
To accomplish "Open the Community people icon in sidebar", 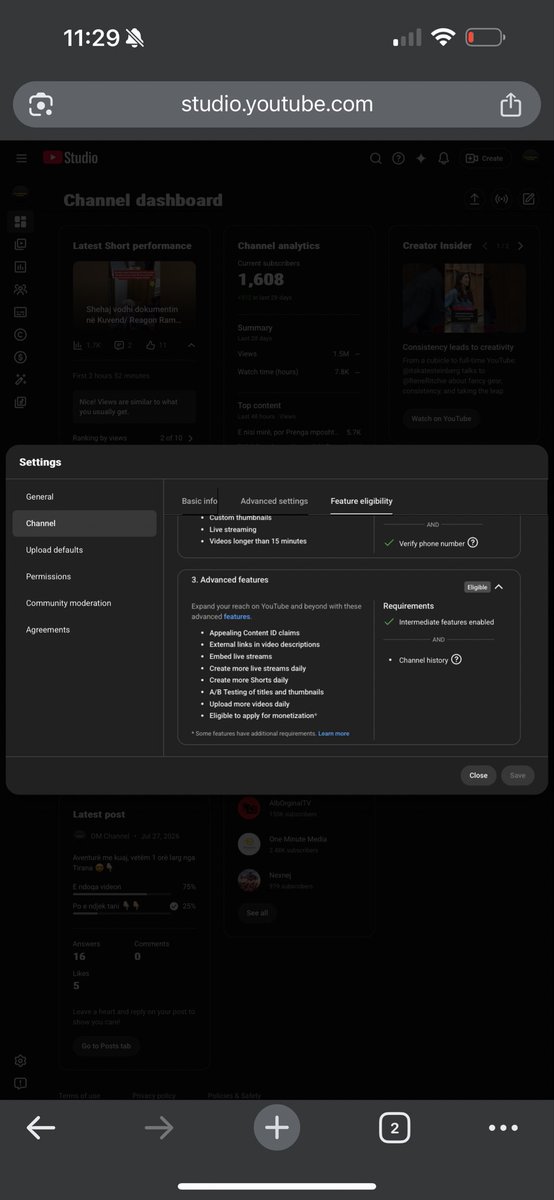I will click(x=21, y=289).
